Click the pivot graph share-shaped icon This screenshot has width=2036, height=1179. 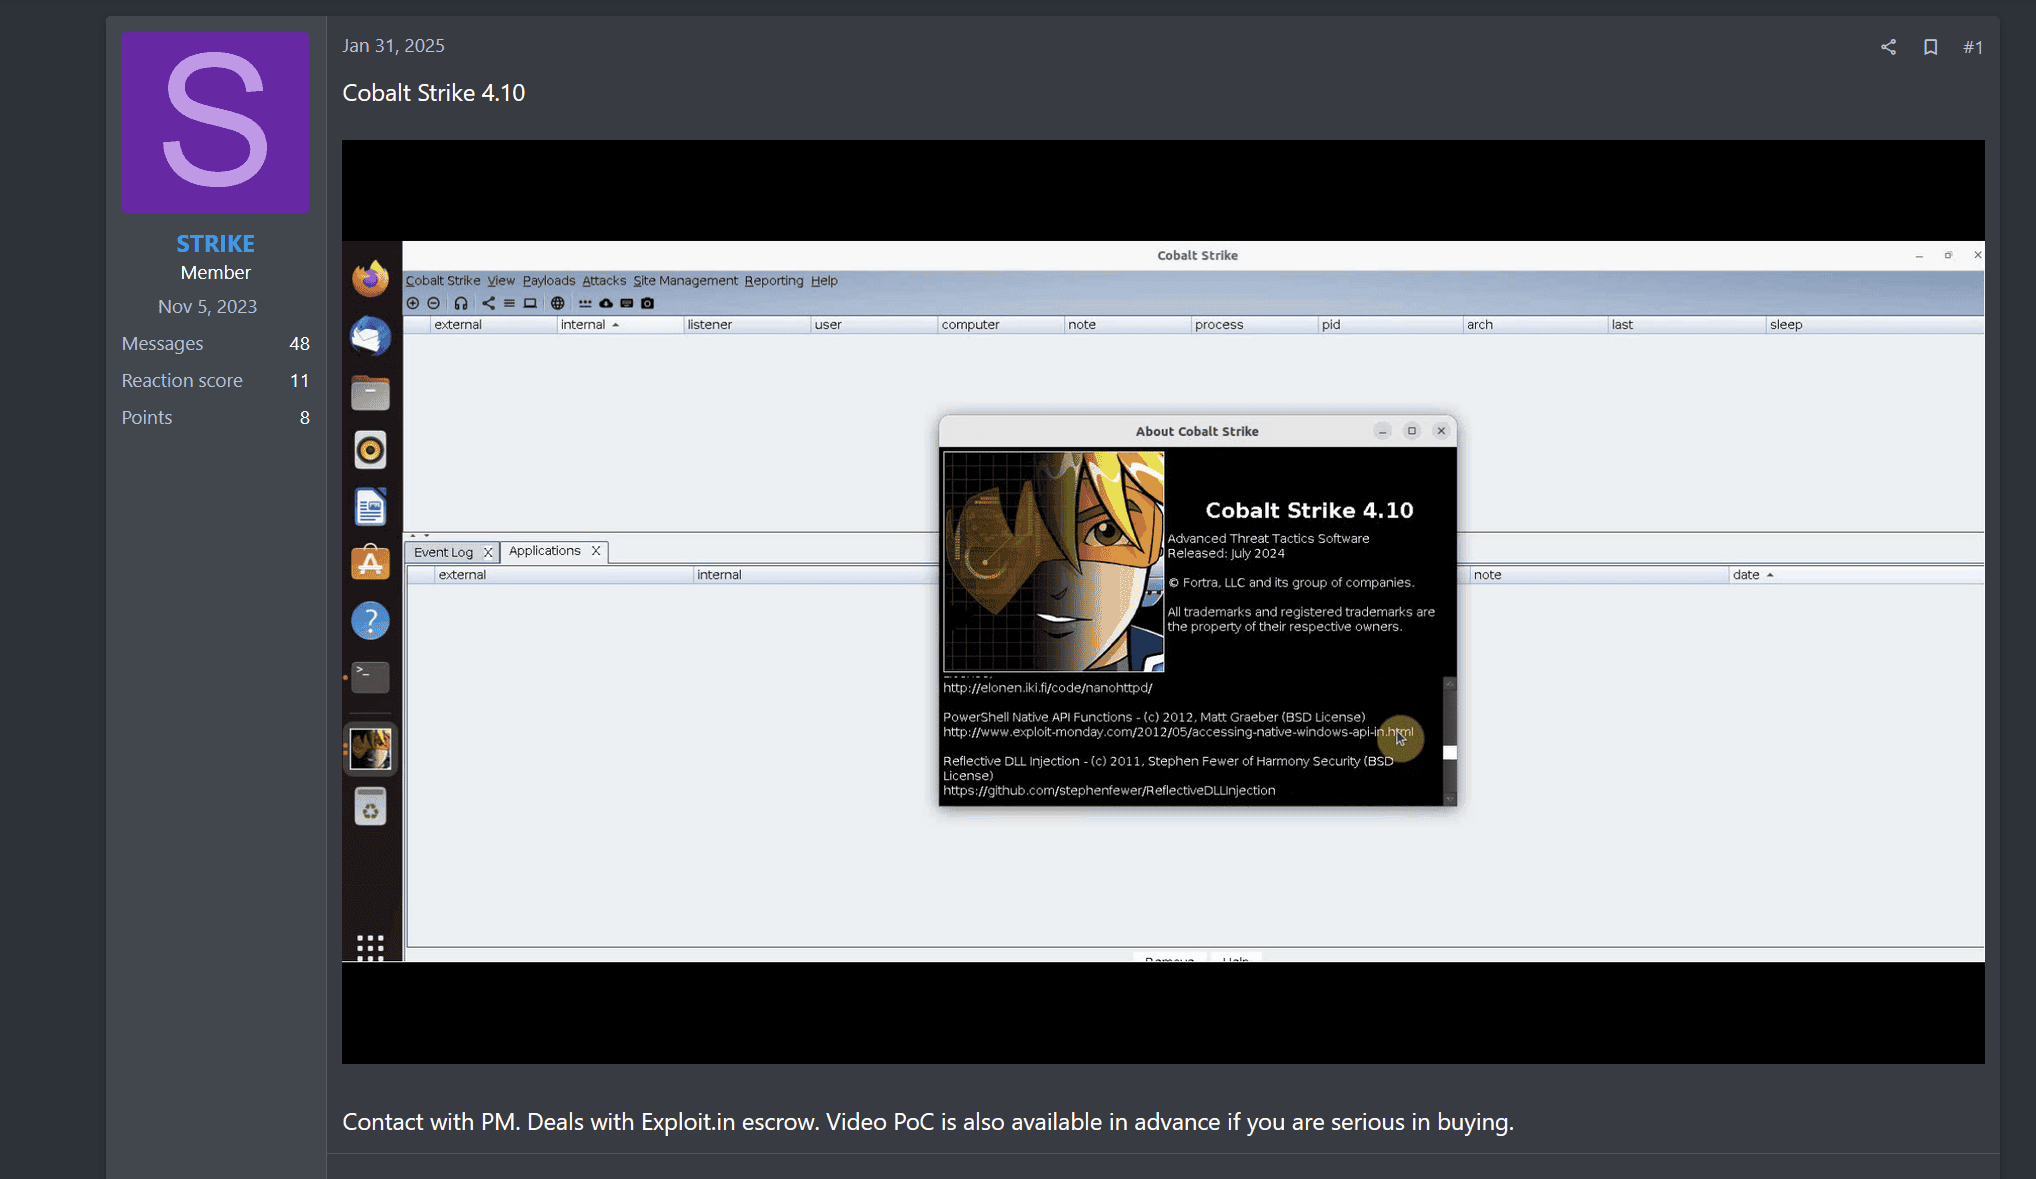click(x=488, y=303)
